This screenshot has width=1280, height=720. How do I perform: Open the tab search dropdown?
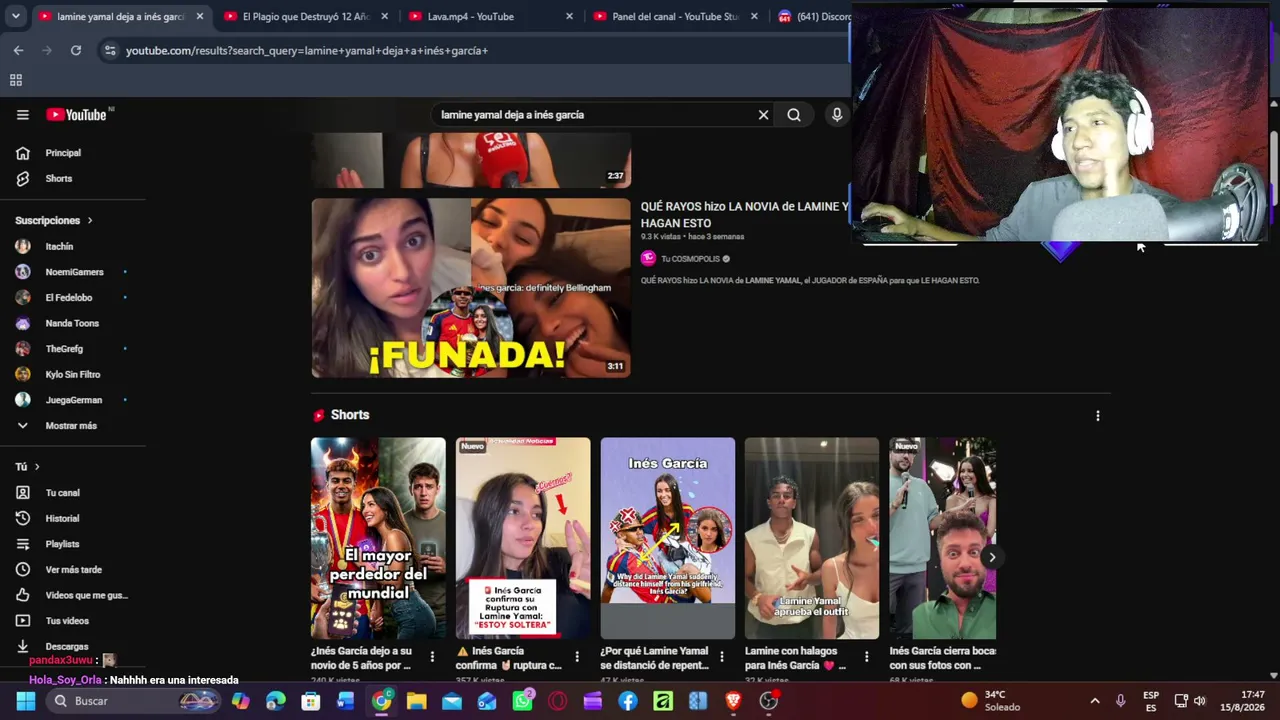[x=15, y=16]
